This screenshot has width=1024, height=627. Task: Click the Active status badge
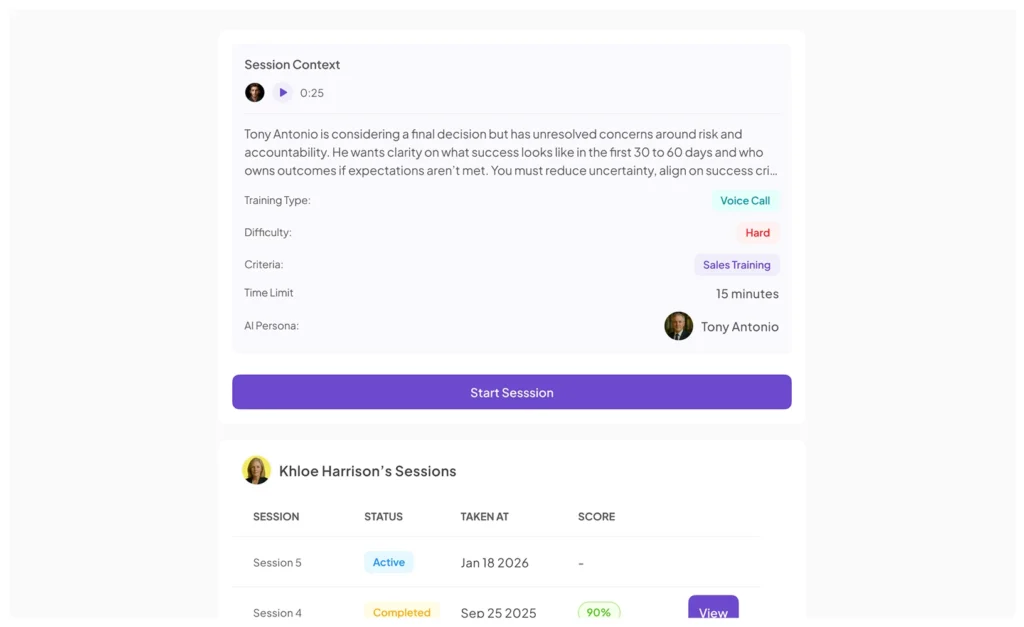point(388,562)
